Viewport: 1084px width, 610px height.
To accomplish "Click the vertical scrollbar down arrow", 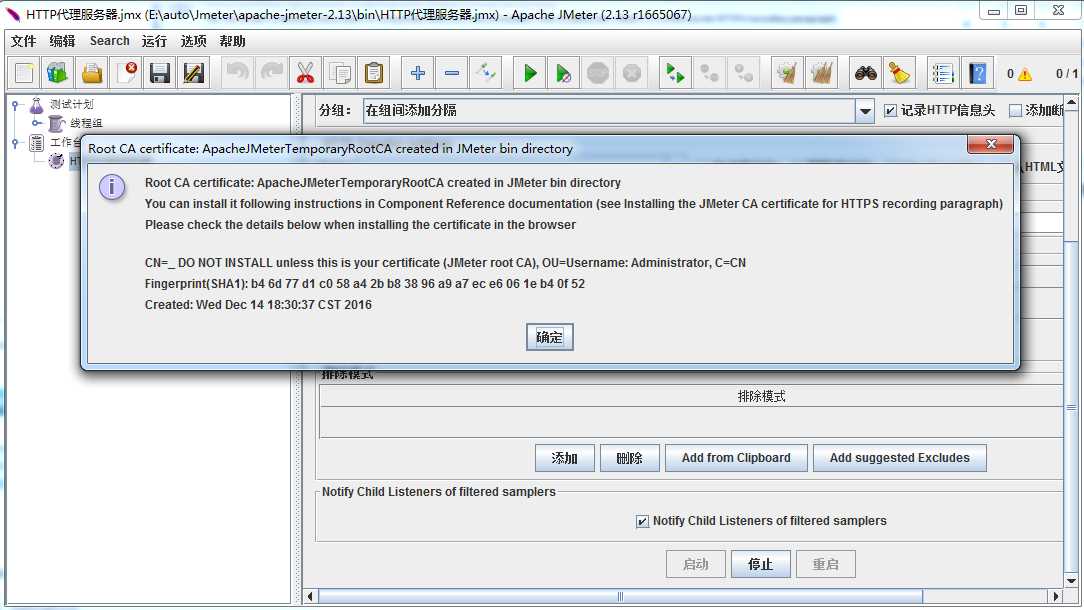I will (1071, 581).
